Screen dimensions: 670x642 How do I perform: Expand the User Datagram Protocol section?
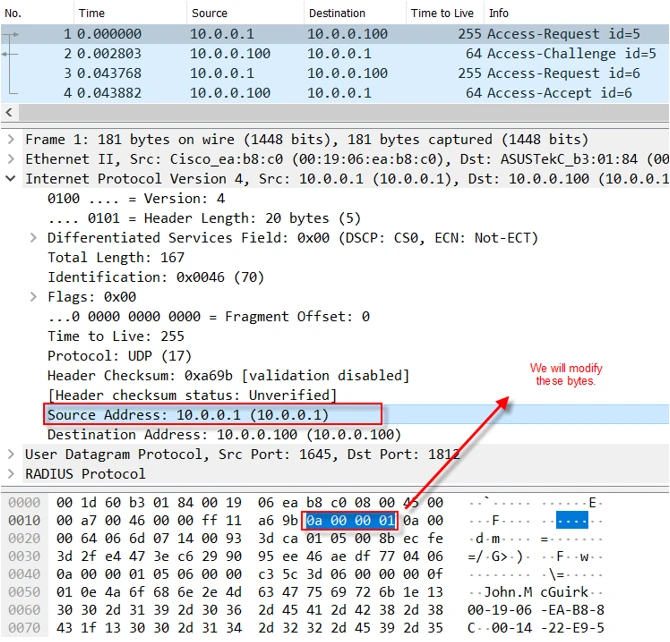click(11, 455)
